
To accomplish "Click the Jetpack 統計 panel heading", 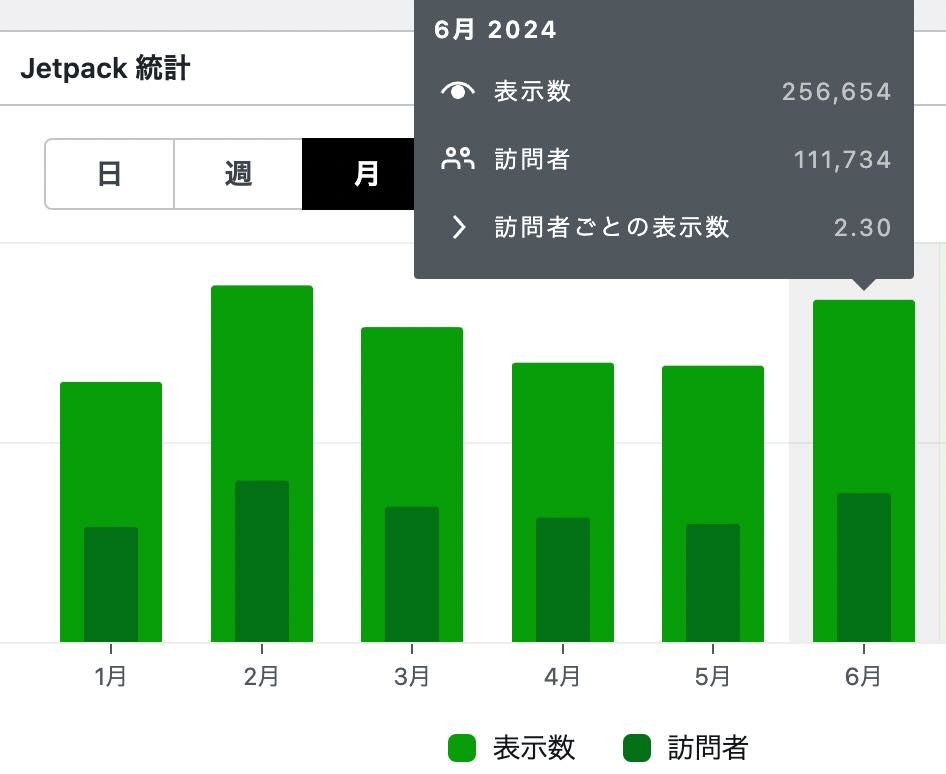I will tap(106, 68).
